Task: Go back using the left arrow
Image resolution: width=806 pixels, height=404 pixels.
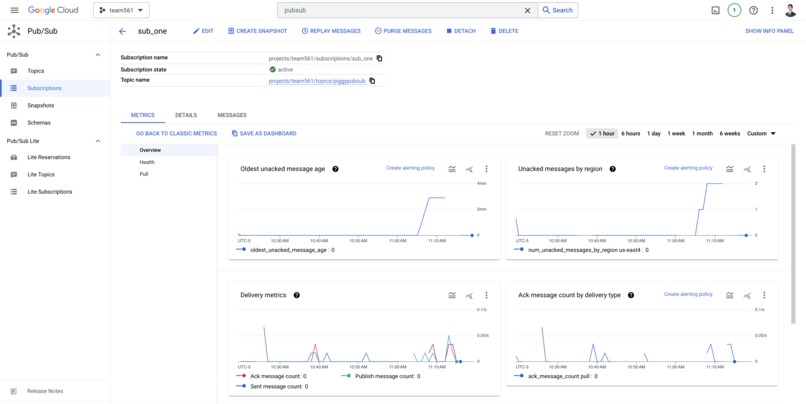Action: coord(122,31)
